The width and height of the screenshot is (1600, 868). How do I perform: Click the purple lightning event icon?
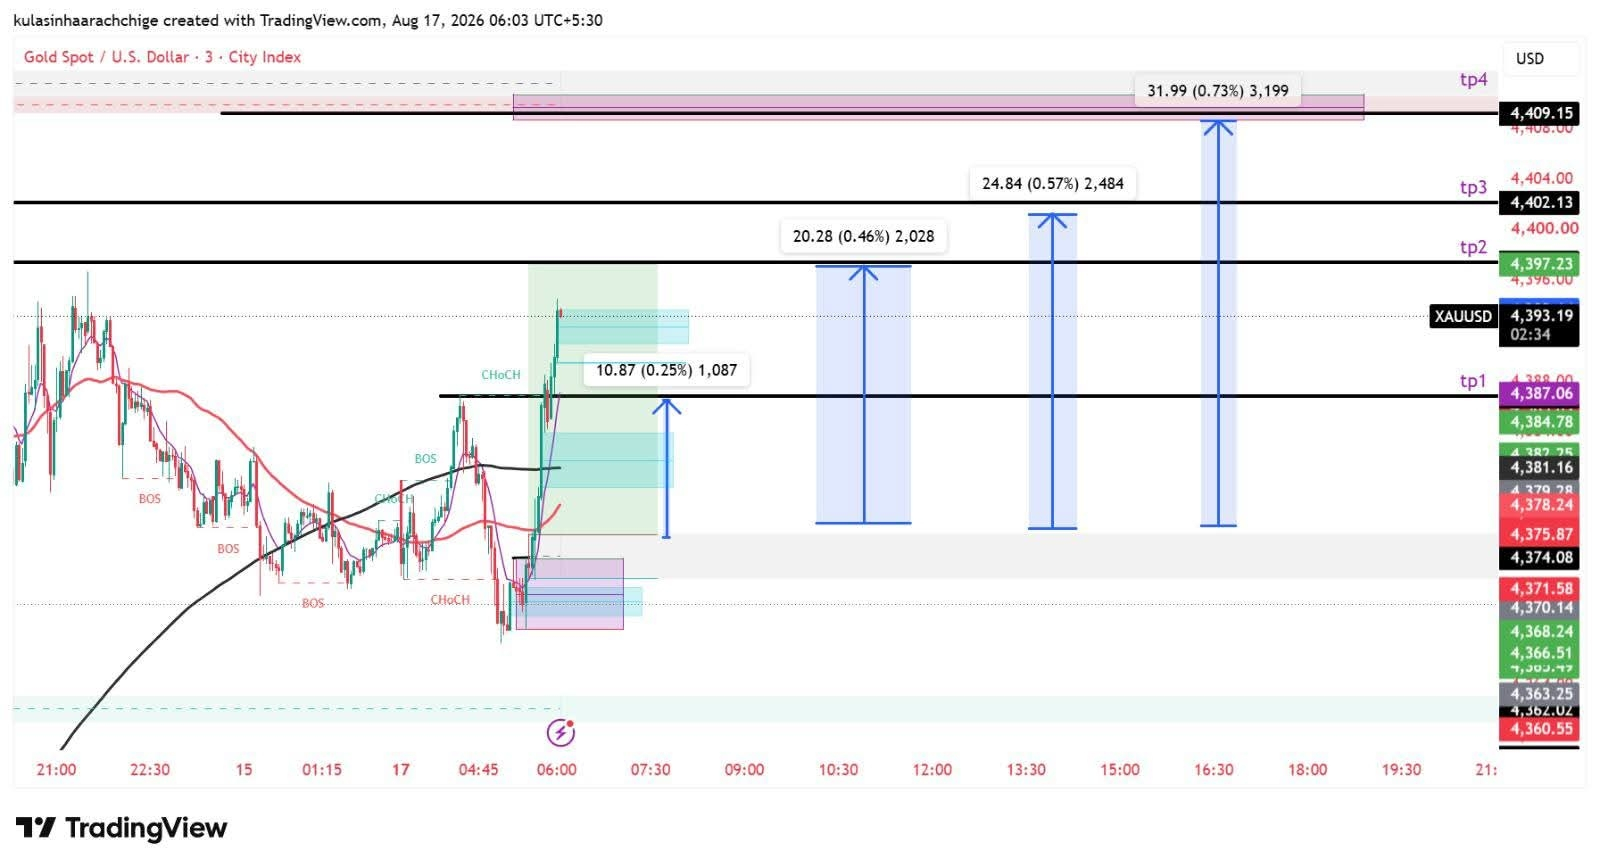pos(561,733)
